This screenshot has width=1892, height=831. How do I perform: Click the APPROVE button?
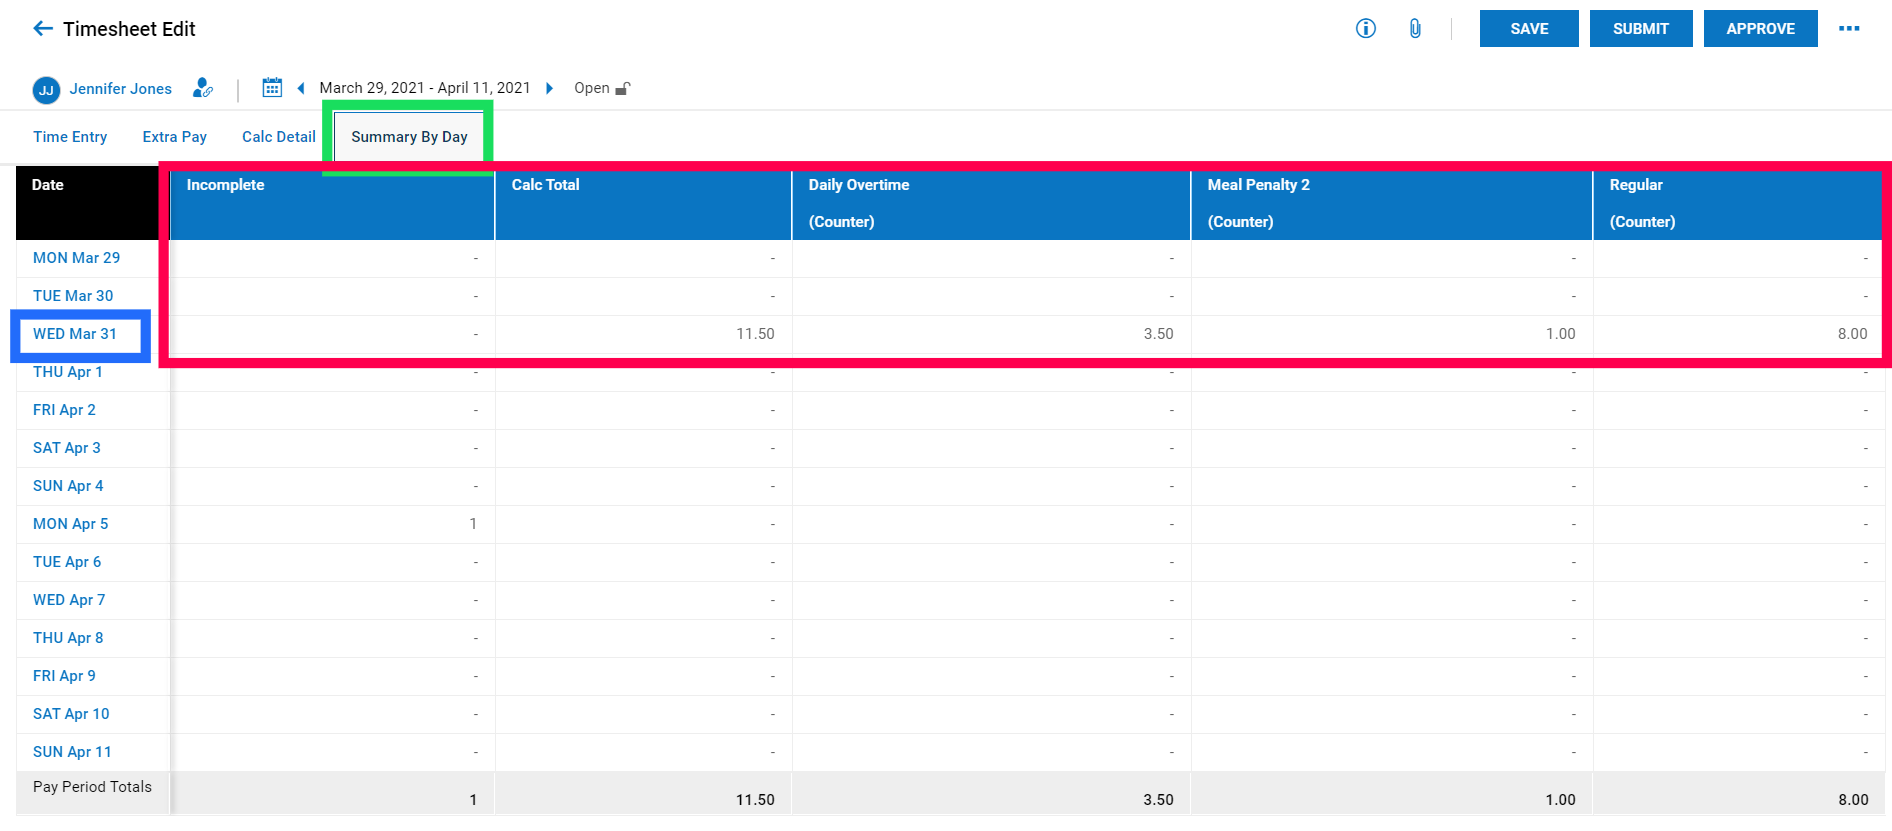1761,29
